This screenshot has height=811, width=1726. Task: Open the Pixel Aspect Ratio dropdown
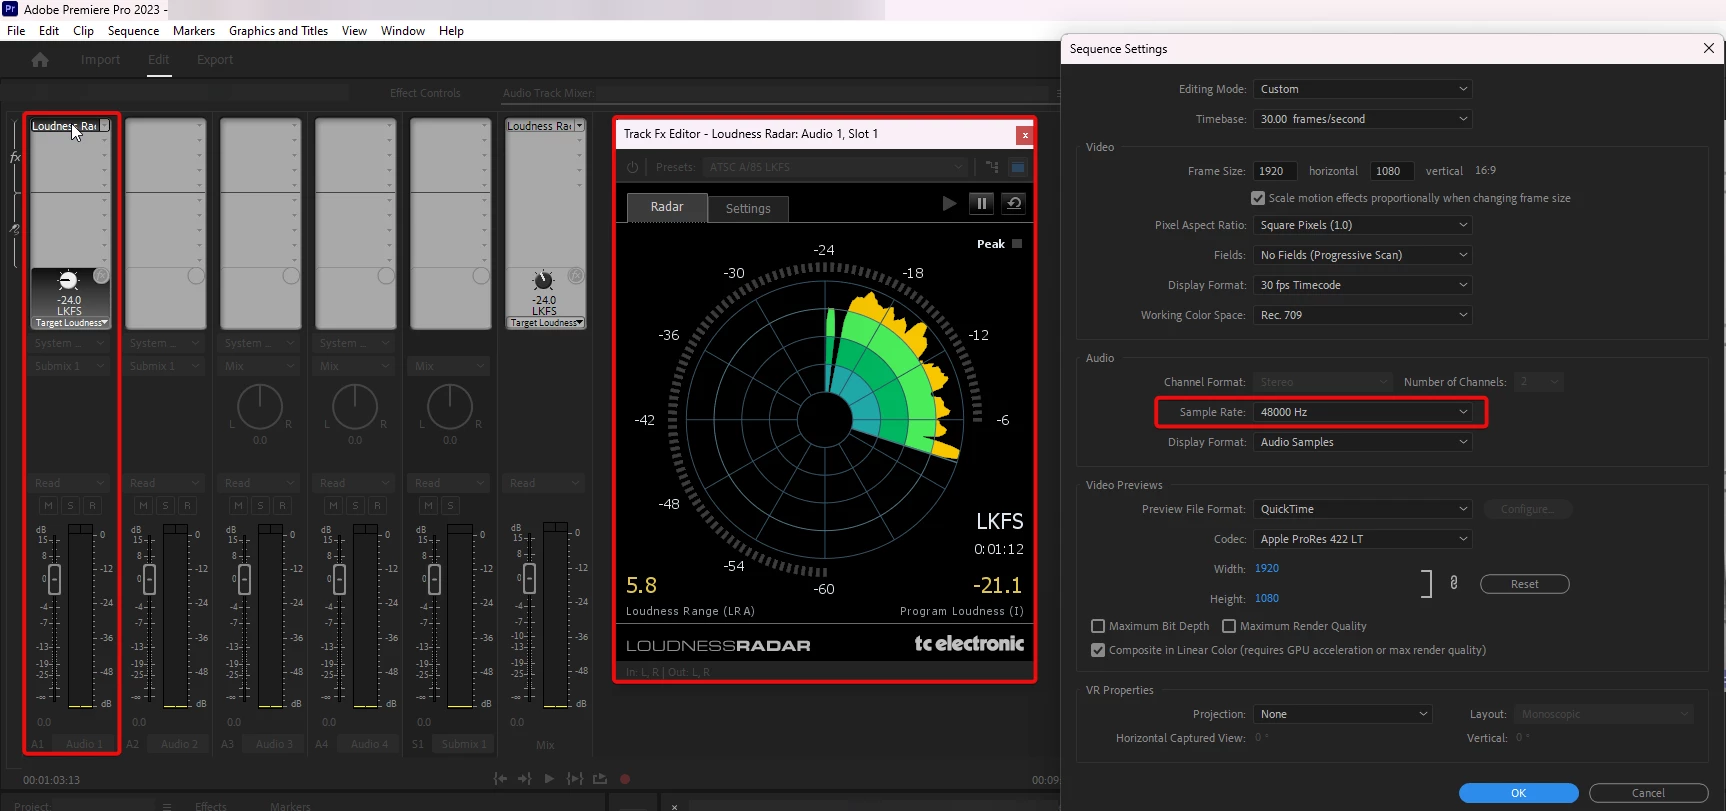1363,225
